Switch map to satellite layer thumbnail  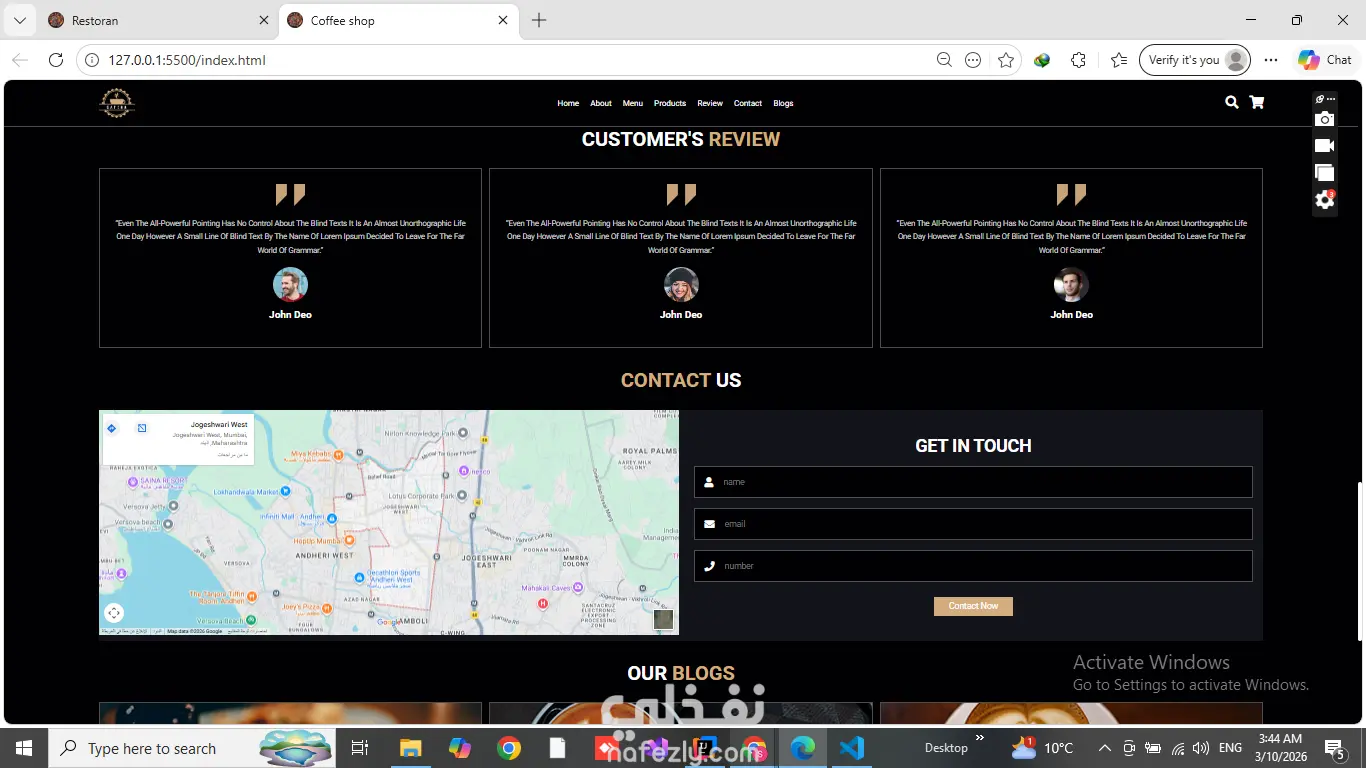pos(663,619)
